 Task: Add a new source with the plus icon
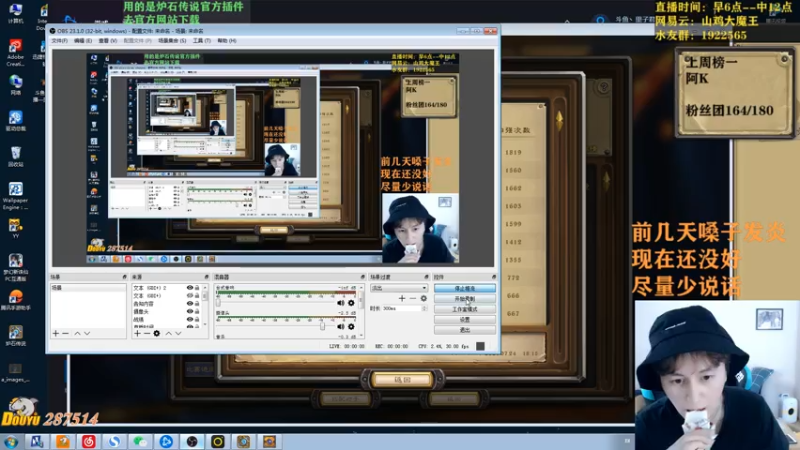click(x=137, y=333)
